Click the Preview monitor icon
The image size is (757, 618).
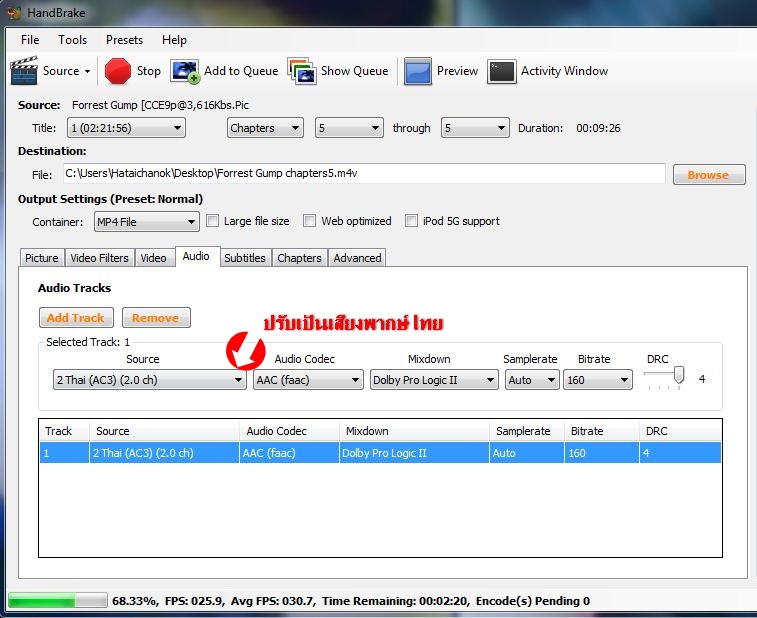418,71
